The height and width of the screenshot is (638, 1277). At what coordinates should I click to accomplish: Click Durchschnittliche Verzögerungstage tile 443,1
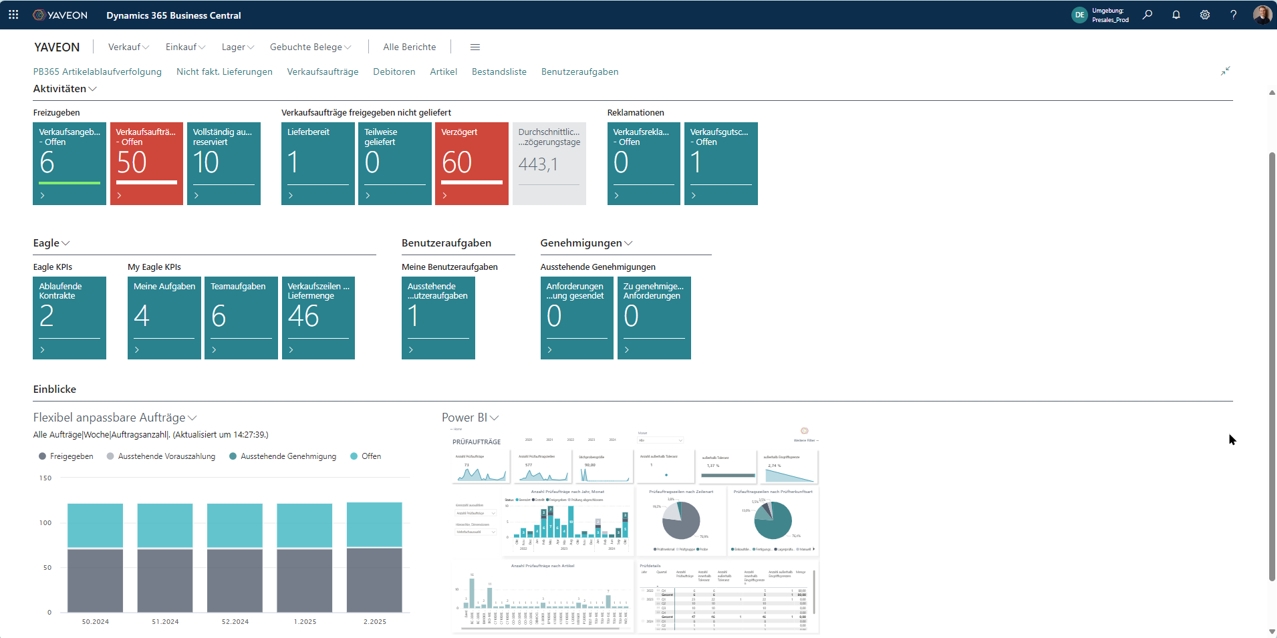(x=549, y=164)
